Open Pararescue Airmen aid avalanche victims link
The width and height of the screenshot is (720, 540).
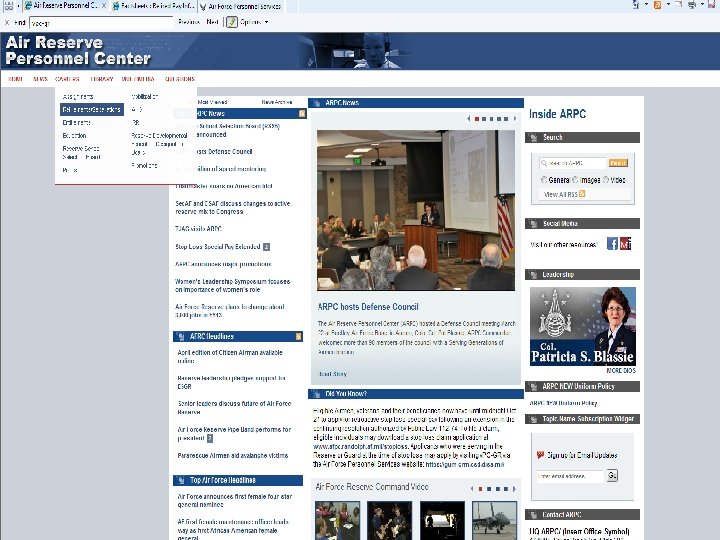click(x=233, y=456)
